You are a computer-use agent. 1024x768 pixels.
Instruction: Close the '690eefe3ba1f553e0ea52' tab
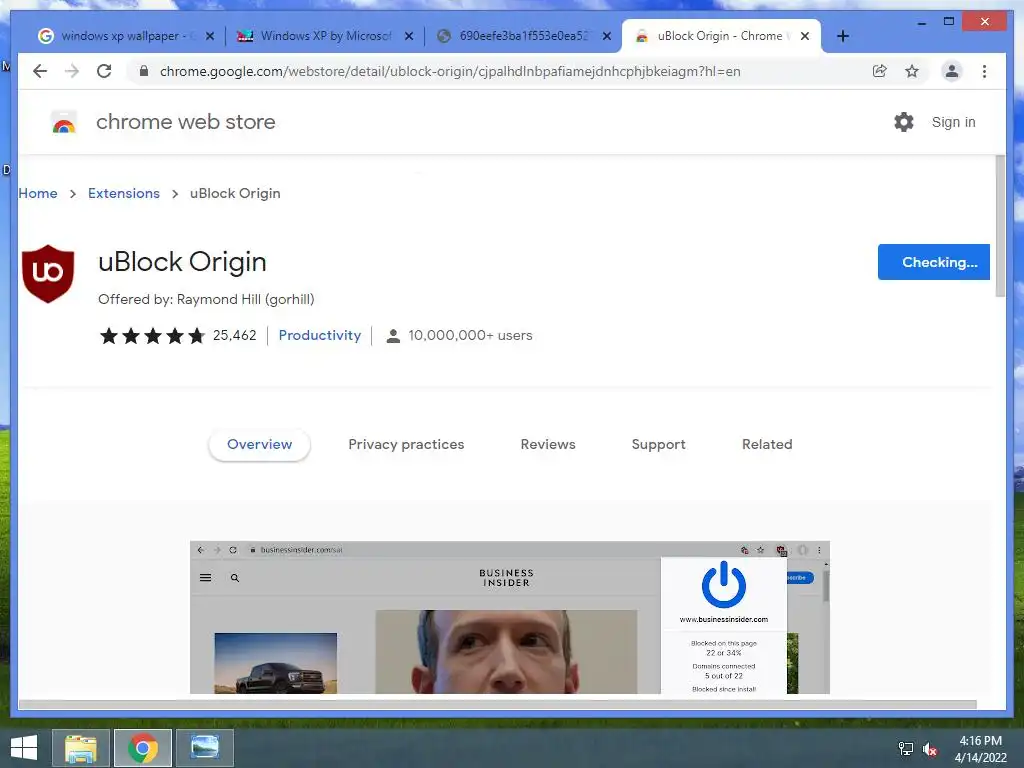[x=607, y=37]
